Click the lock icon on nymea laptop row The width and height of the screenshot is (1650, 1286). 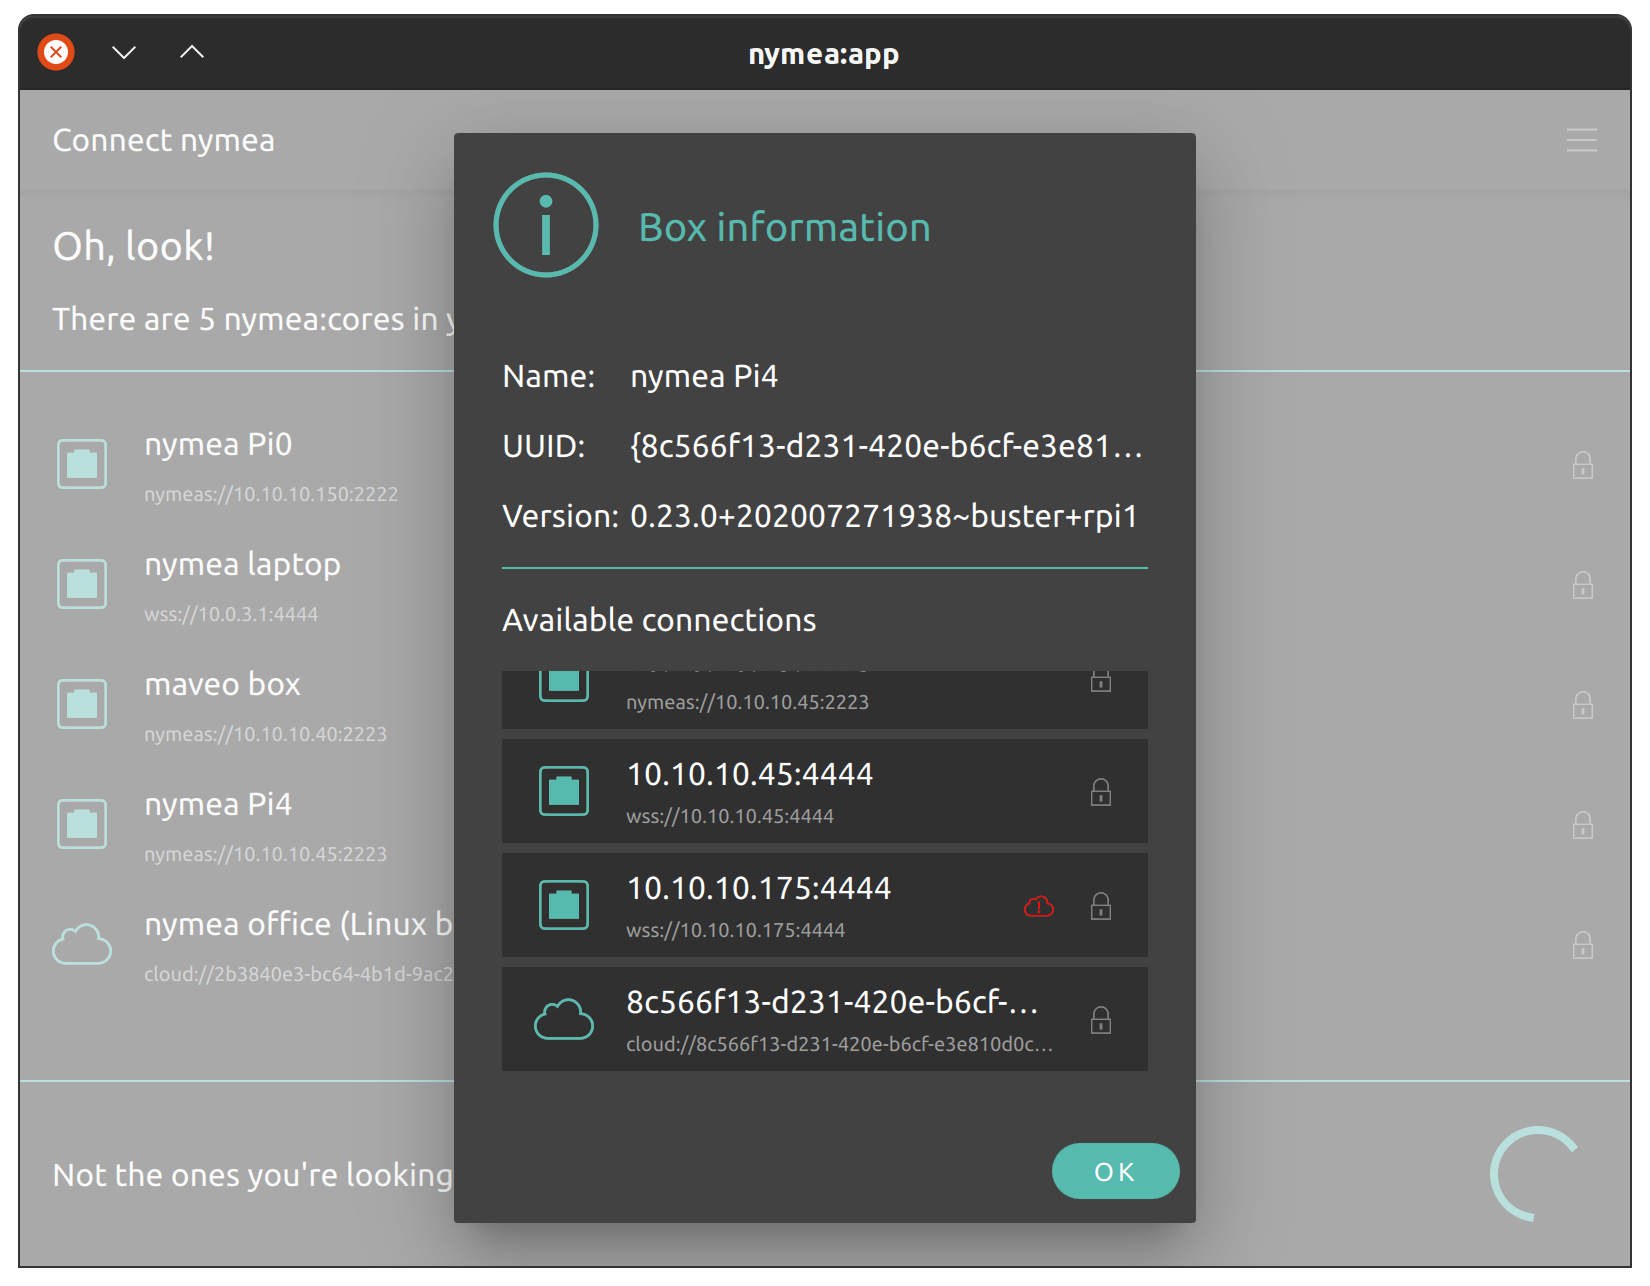[1583, 585]
